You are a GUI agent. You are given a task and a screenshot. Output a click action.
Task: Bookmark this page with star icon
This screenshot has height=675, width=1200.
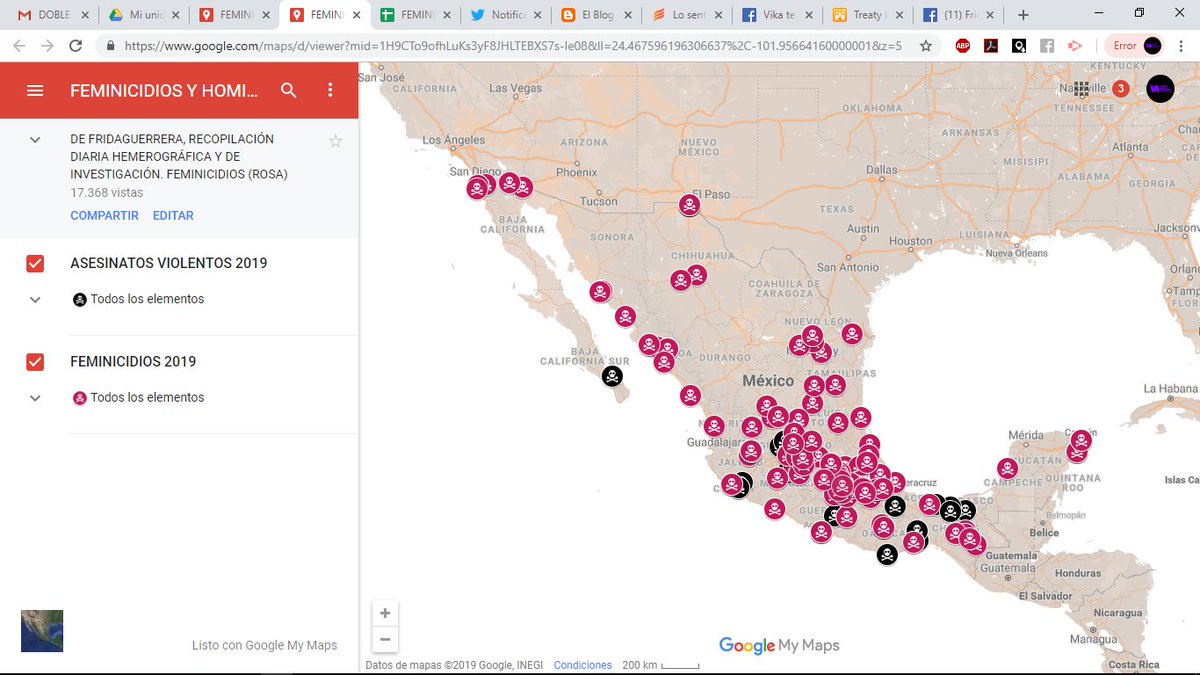(926, 46)
